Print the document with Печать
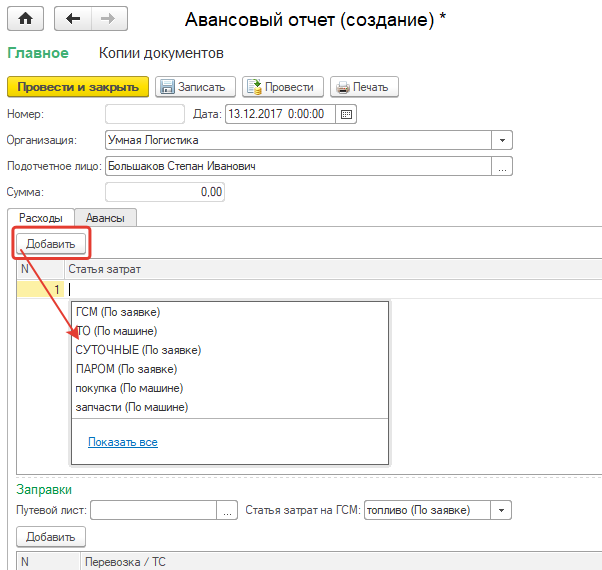The image size is (602, 570). pos(364,87)
